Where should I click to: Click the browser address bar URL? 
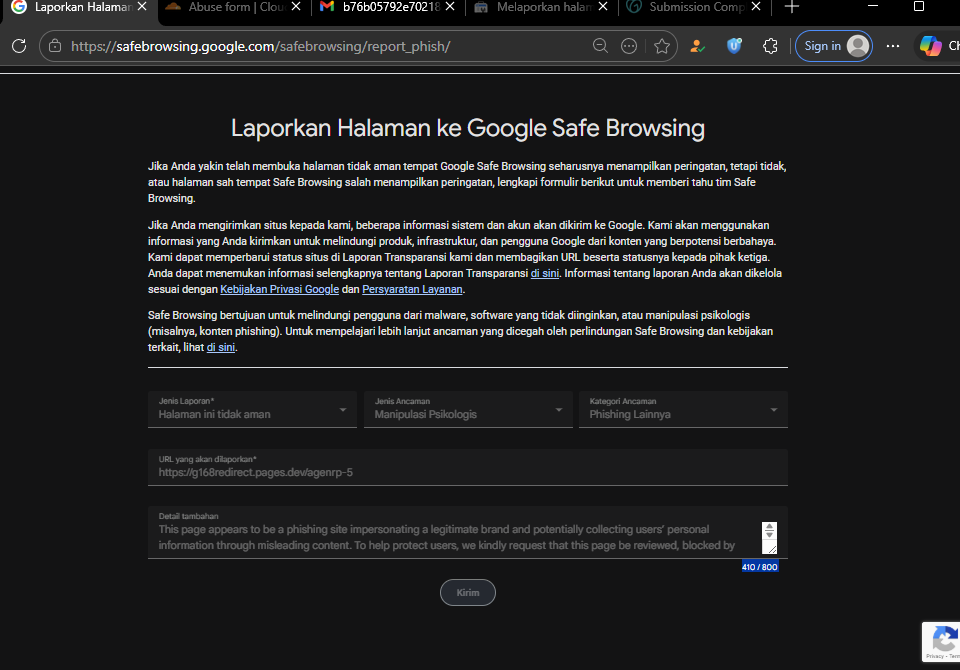261,46
